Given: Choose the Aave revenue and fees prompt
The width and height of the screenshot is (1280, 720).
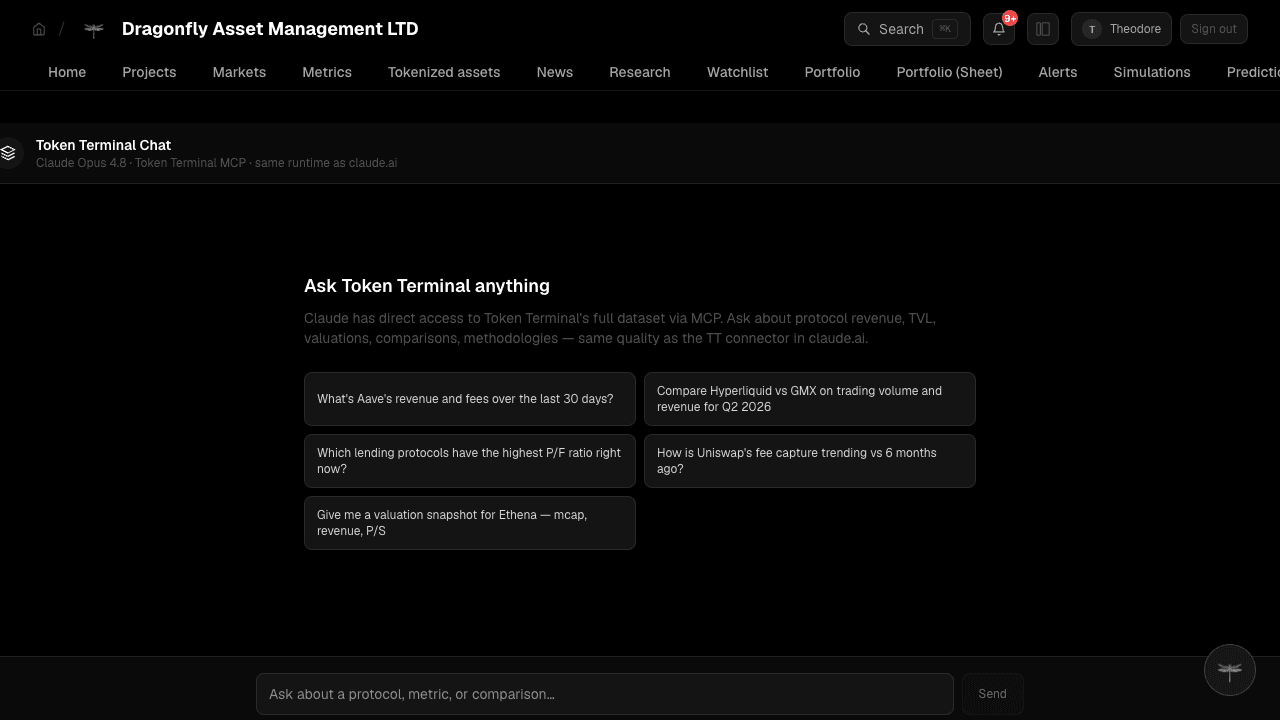Looking at the screenshot, I should (470, 399).
